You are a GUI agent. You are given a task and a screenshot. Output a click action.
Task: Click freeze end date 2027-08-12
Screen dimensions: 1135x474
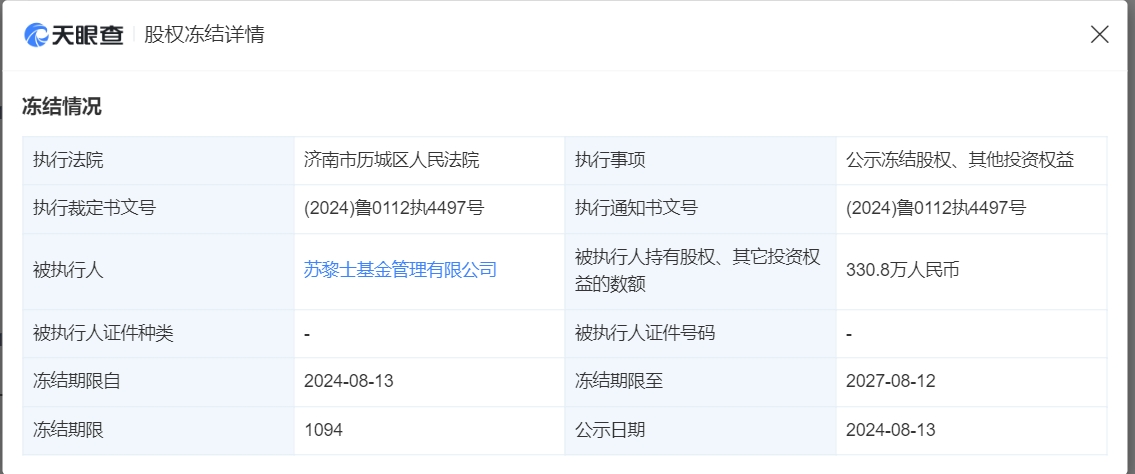[x=890, y=381]
